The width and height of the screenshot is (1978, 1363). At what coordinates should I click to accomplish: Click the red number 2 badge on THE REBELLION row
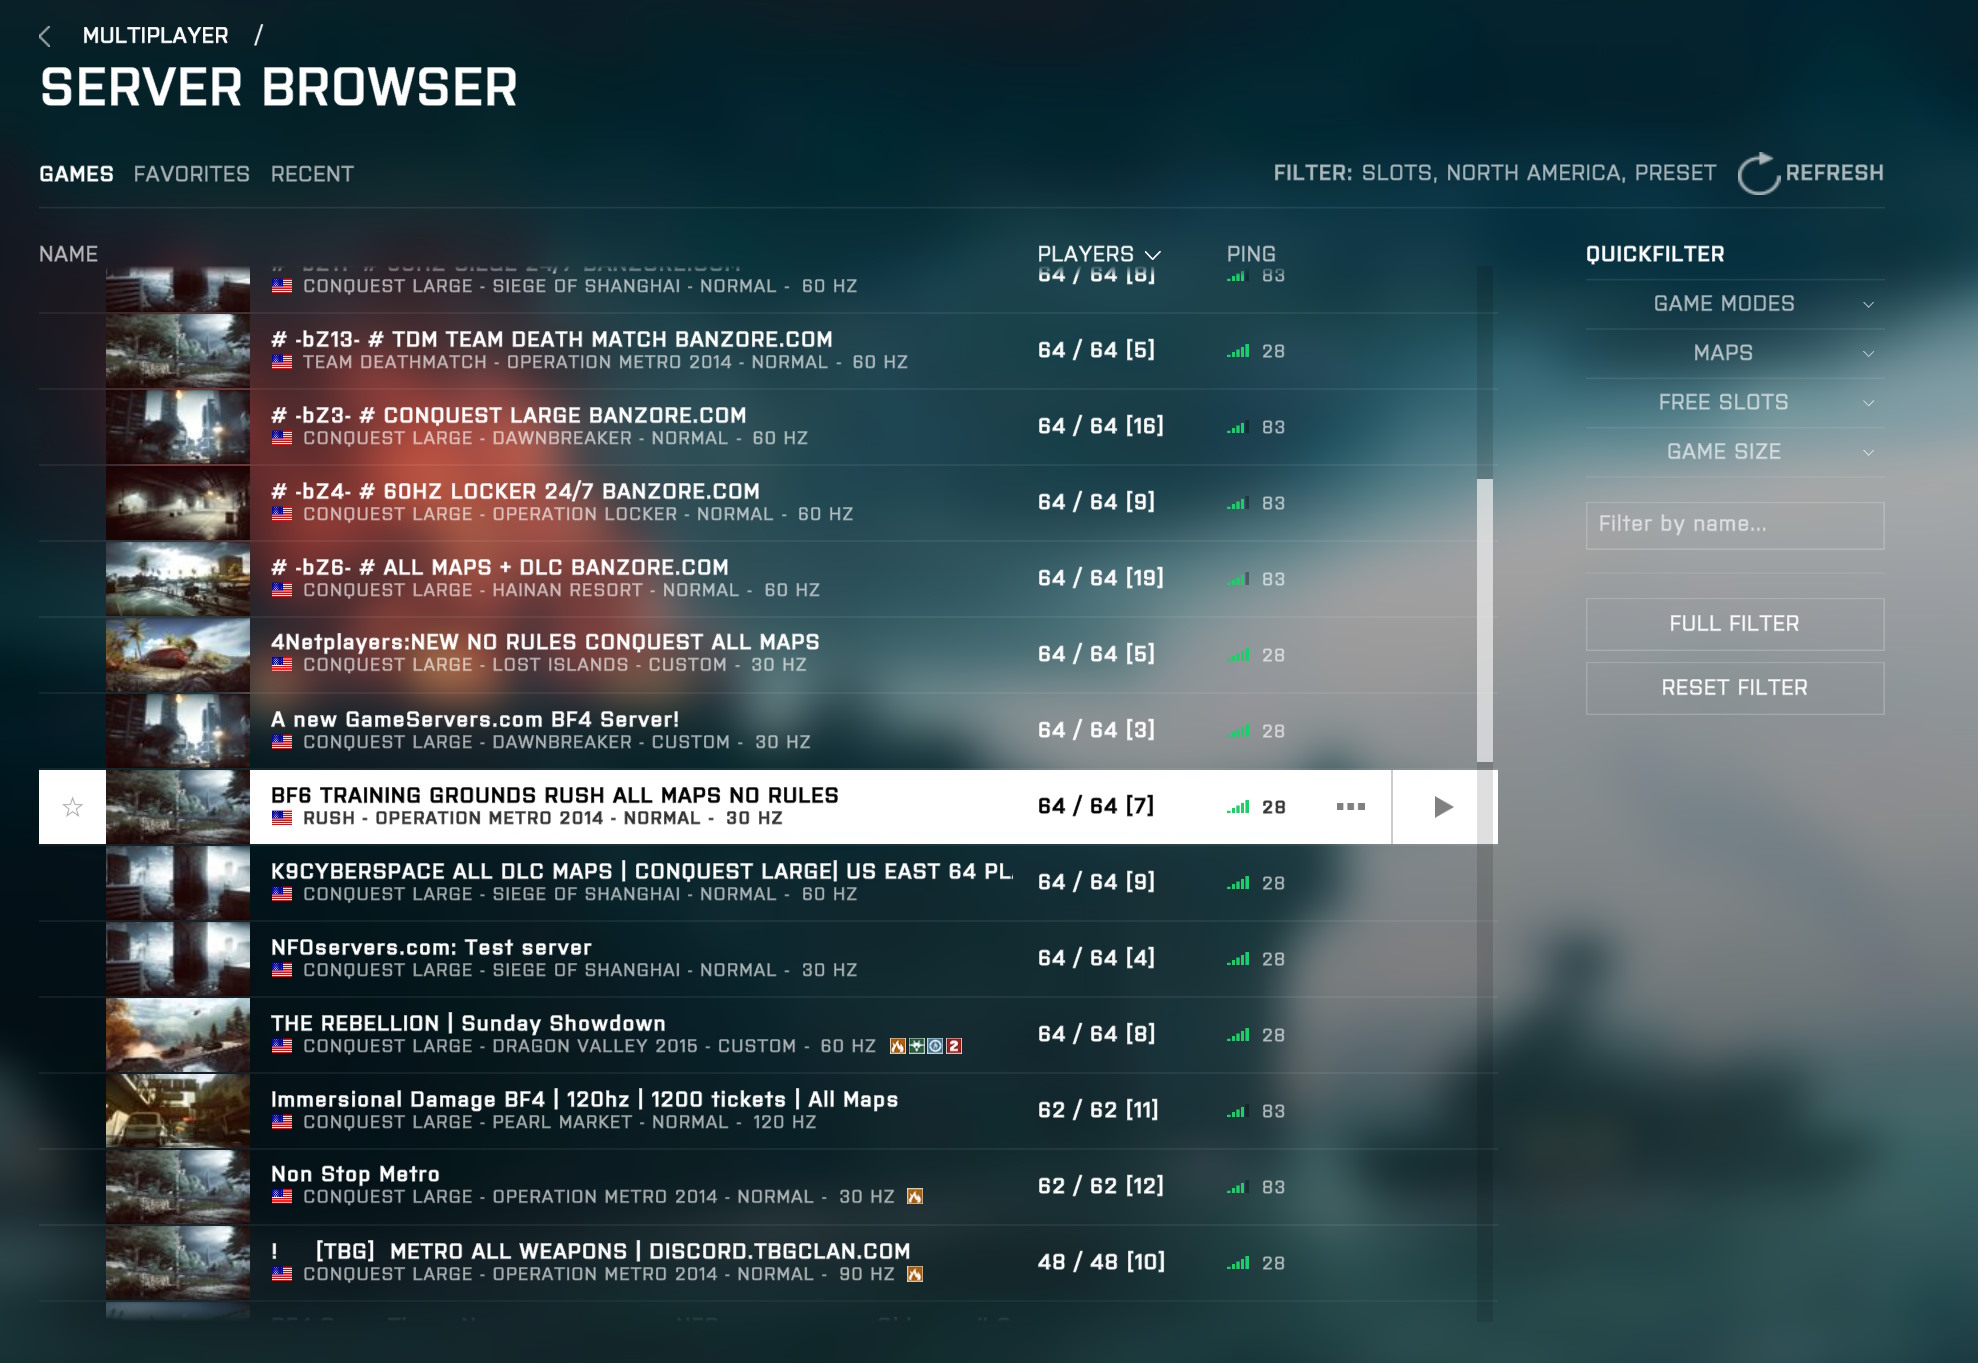tap(954, 1046)
